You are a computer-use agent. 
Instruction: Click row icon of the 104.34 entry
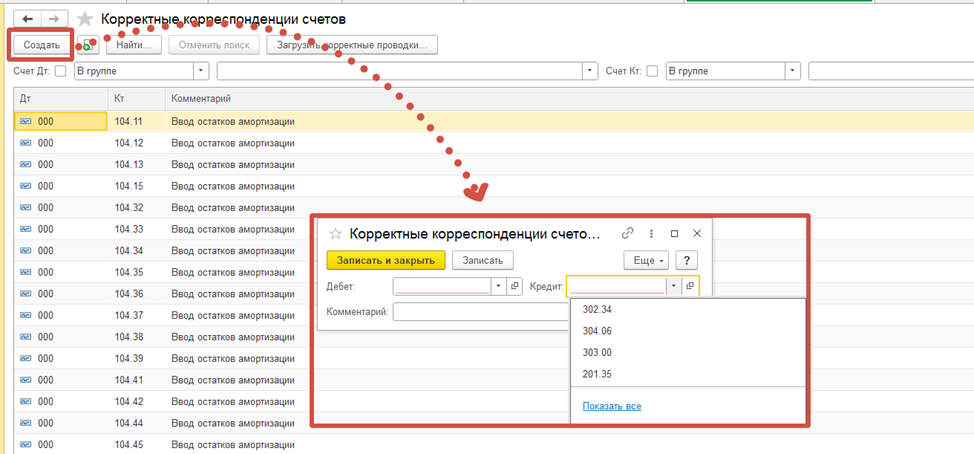click(25, 251)
